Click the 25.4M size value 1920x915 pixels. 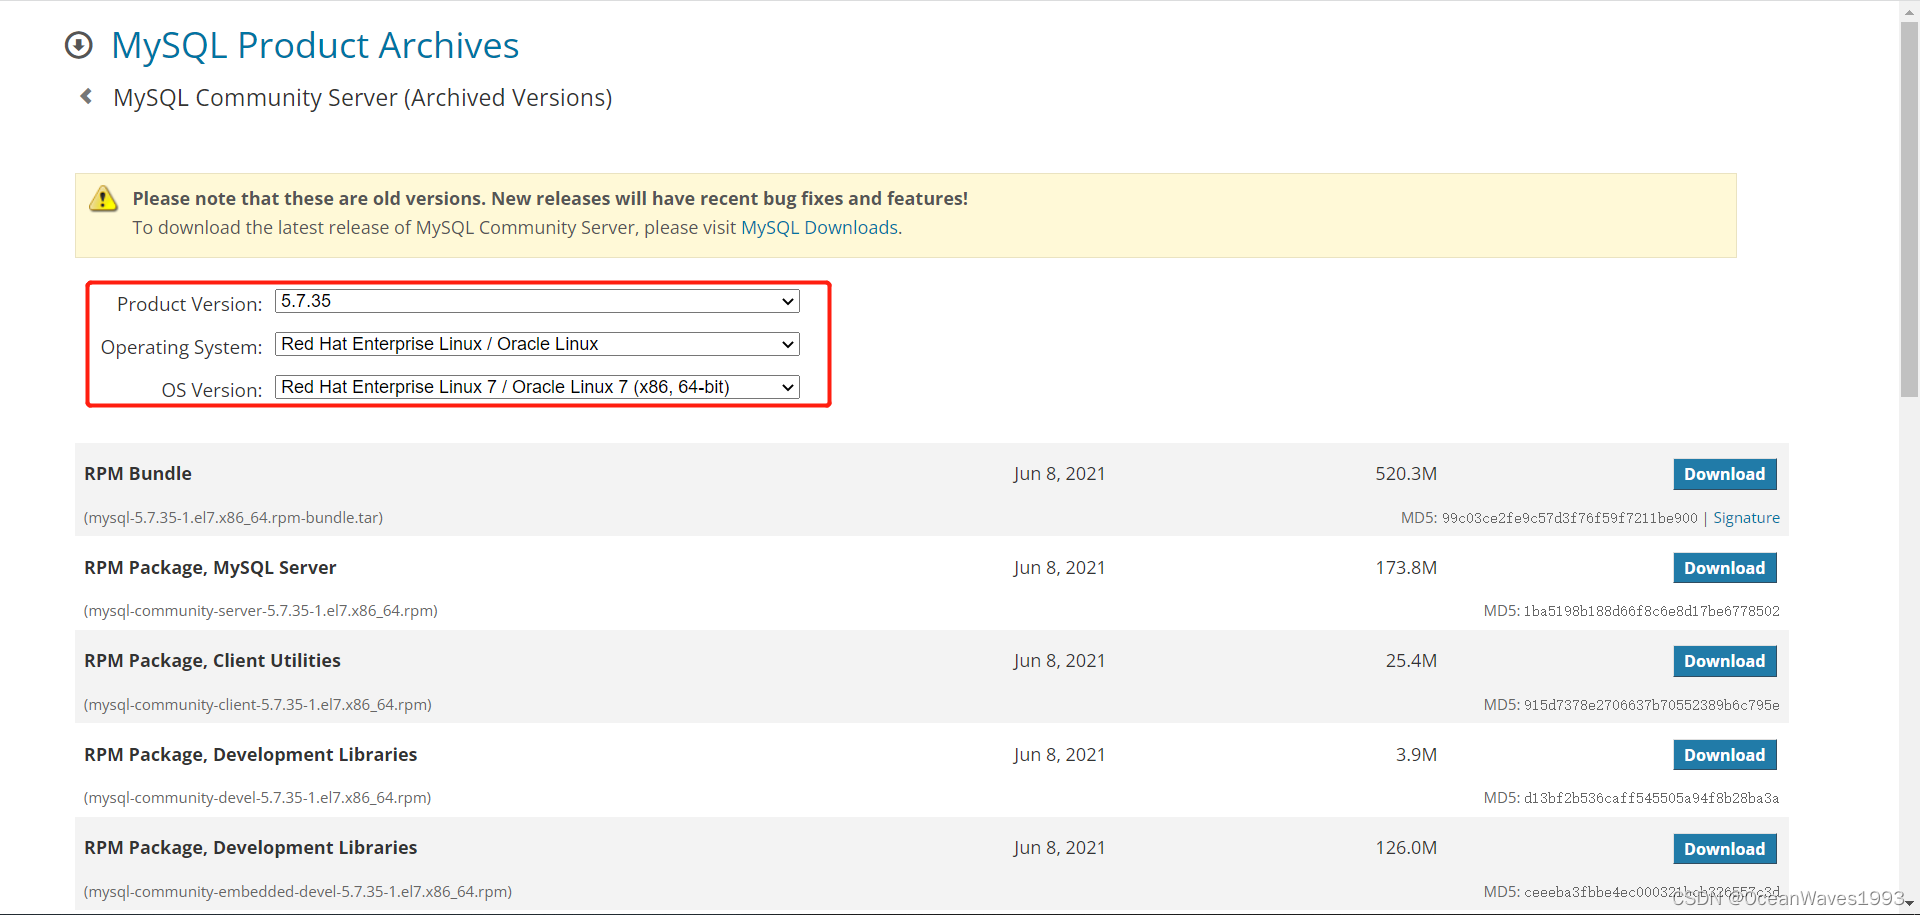(1411, 661)
